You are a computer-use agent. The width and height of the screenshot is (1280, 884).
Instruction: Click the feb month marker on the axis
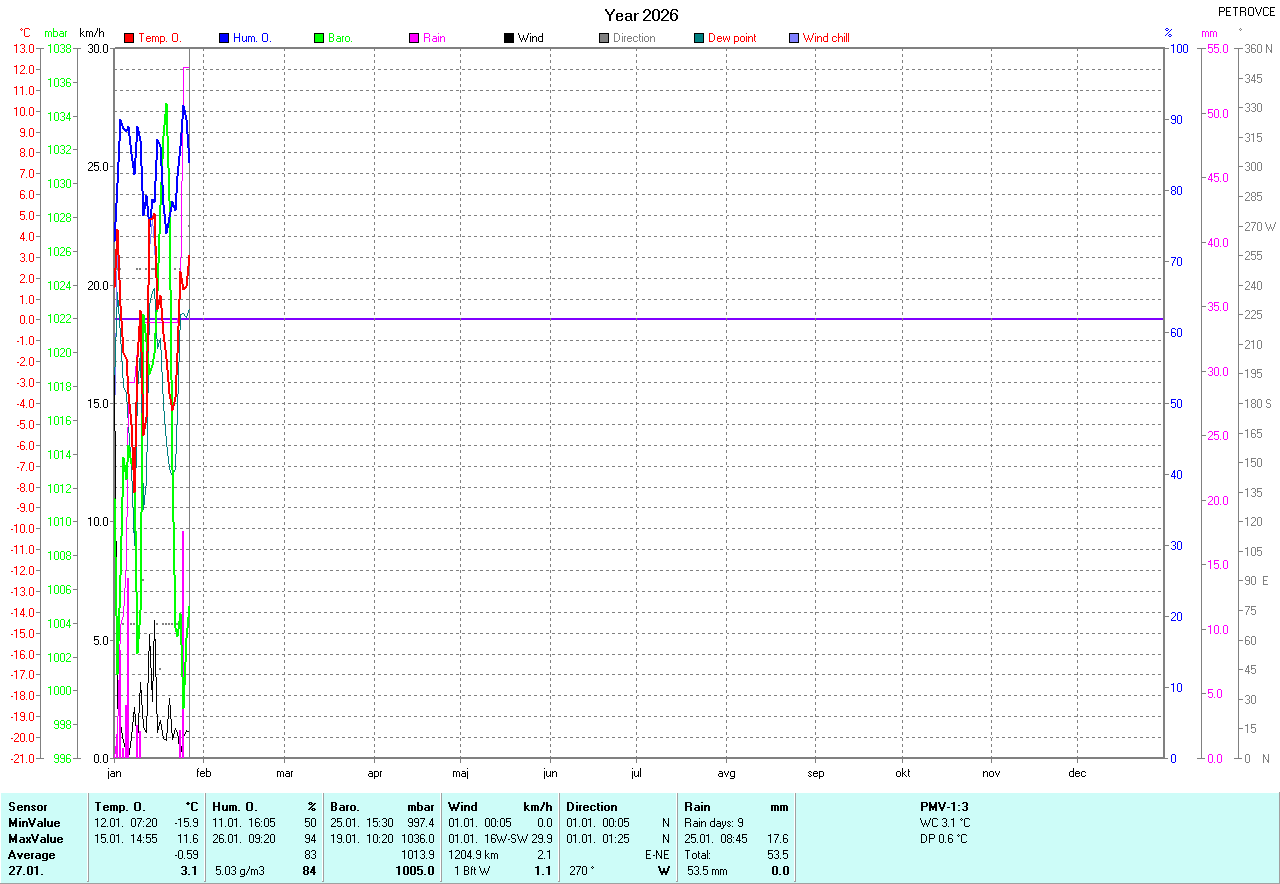203,773
